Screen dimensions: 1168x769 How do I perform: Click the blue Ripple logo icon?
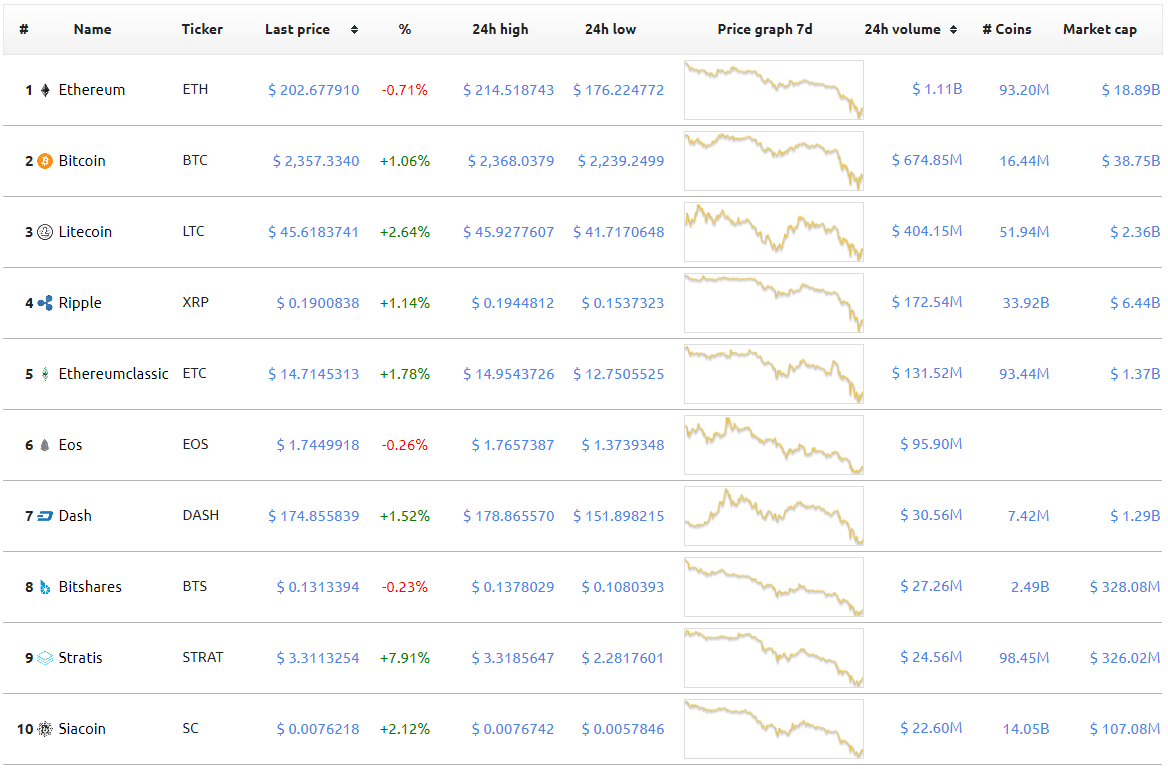[x=45, y=303]
